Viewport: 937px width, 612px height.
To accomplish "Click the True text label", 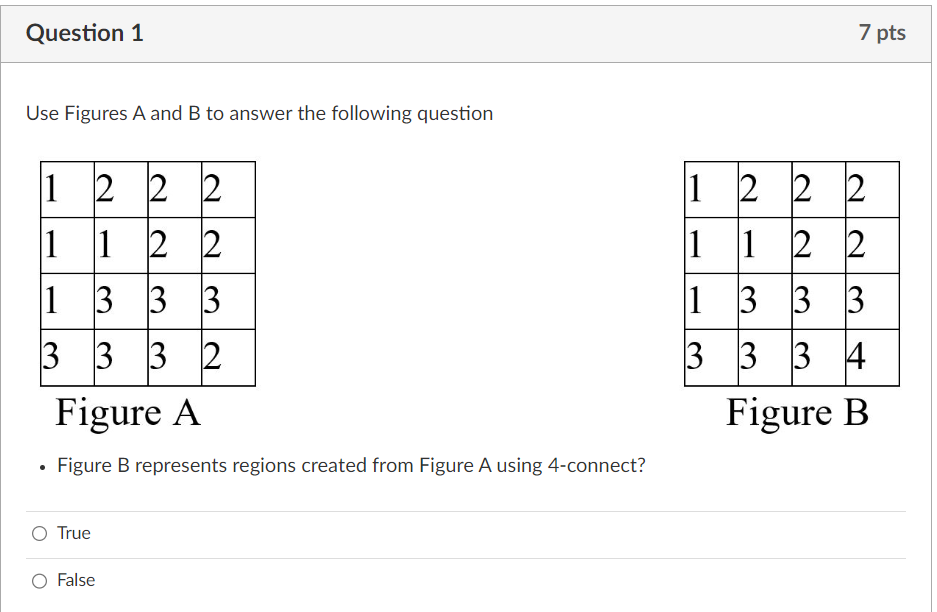I will tap(74, 533).
